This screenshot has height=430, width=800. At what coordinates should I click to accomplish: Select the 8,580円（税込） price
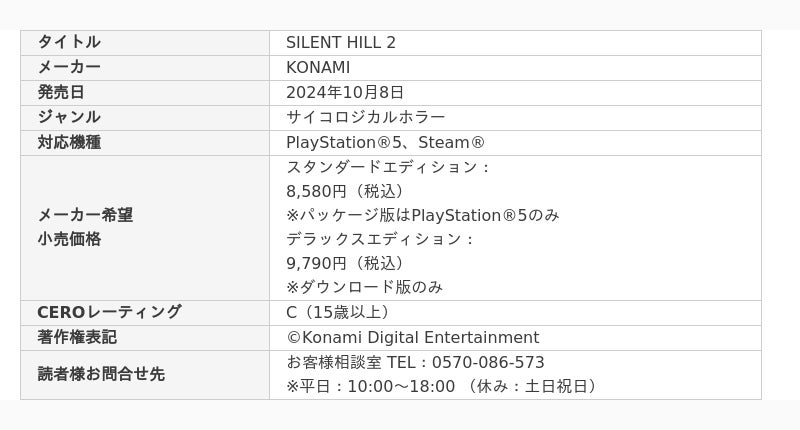click(347, 191)
